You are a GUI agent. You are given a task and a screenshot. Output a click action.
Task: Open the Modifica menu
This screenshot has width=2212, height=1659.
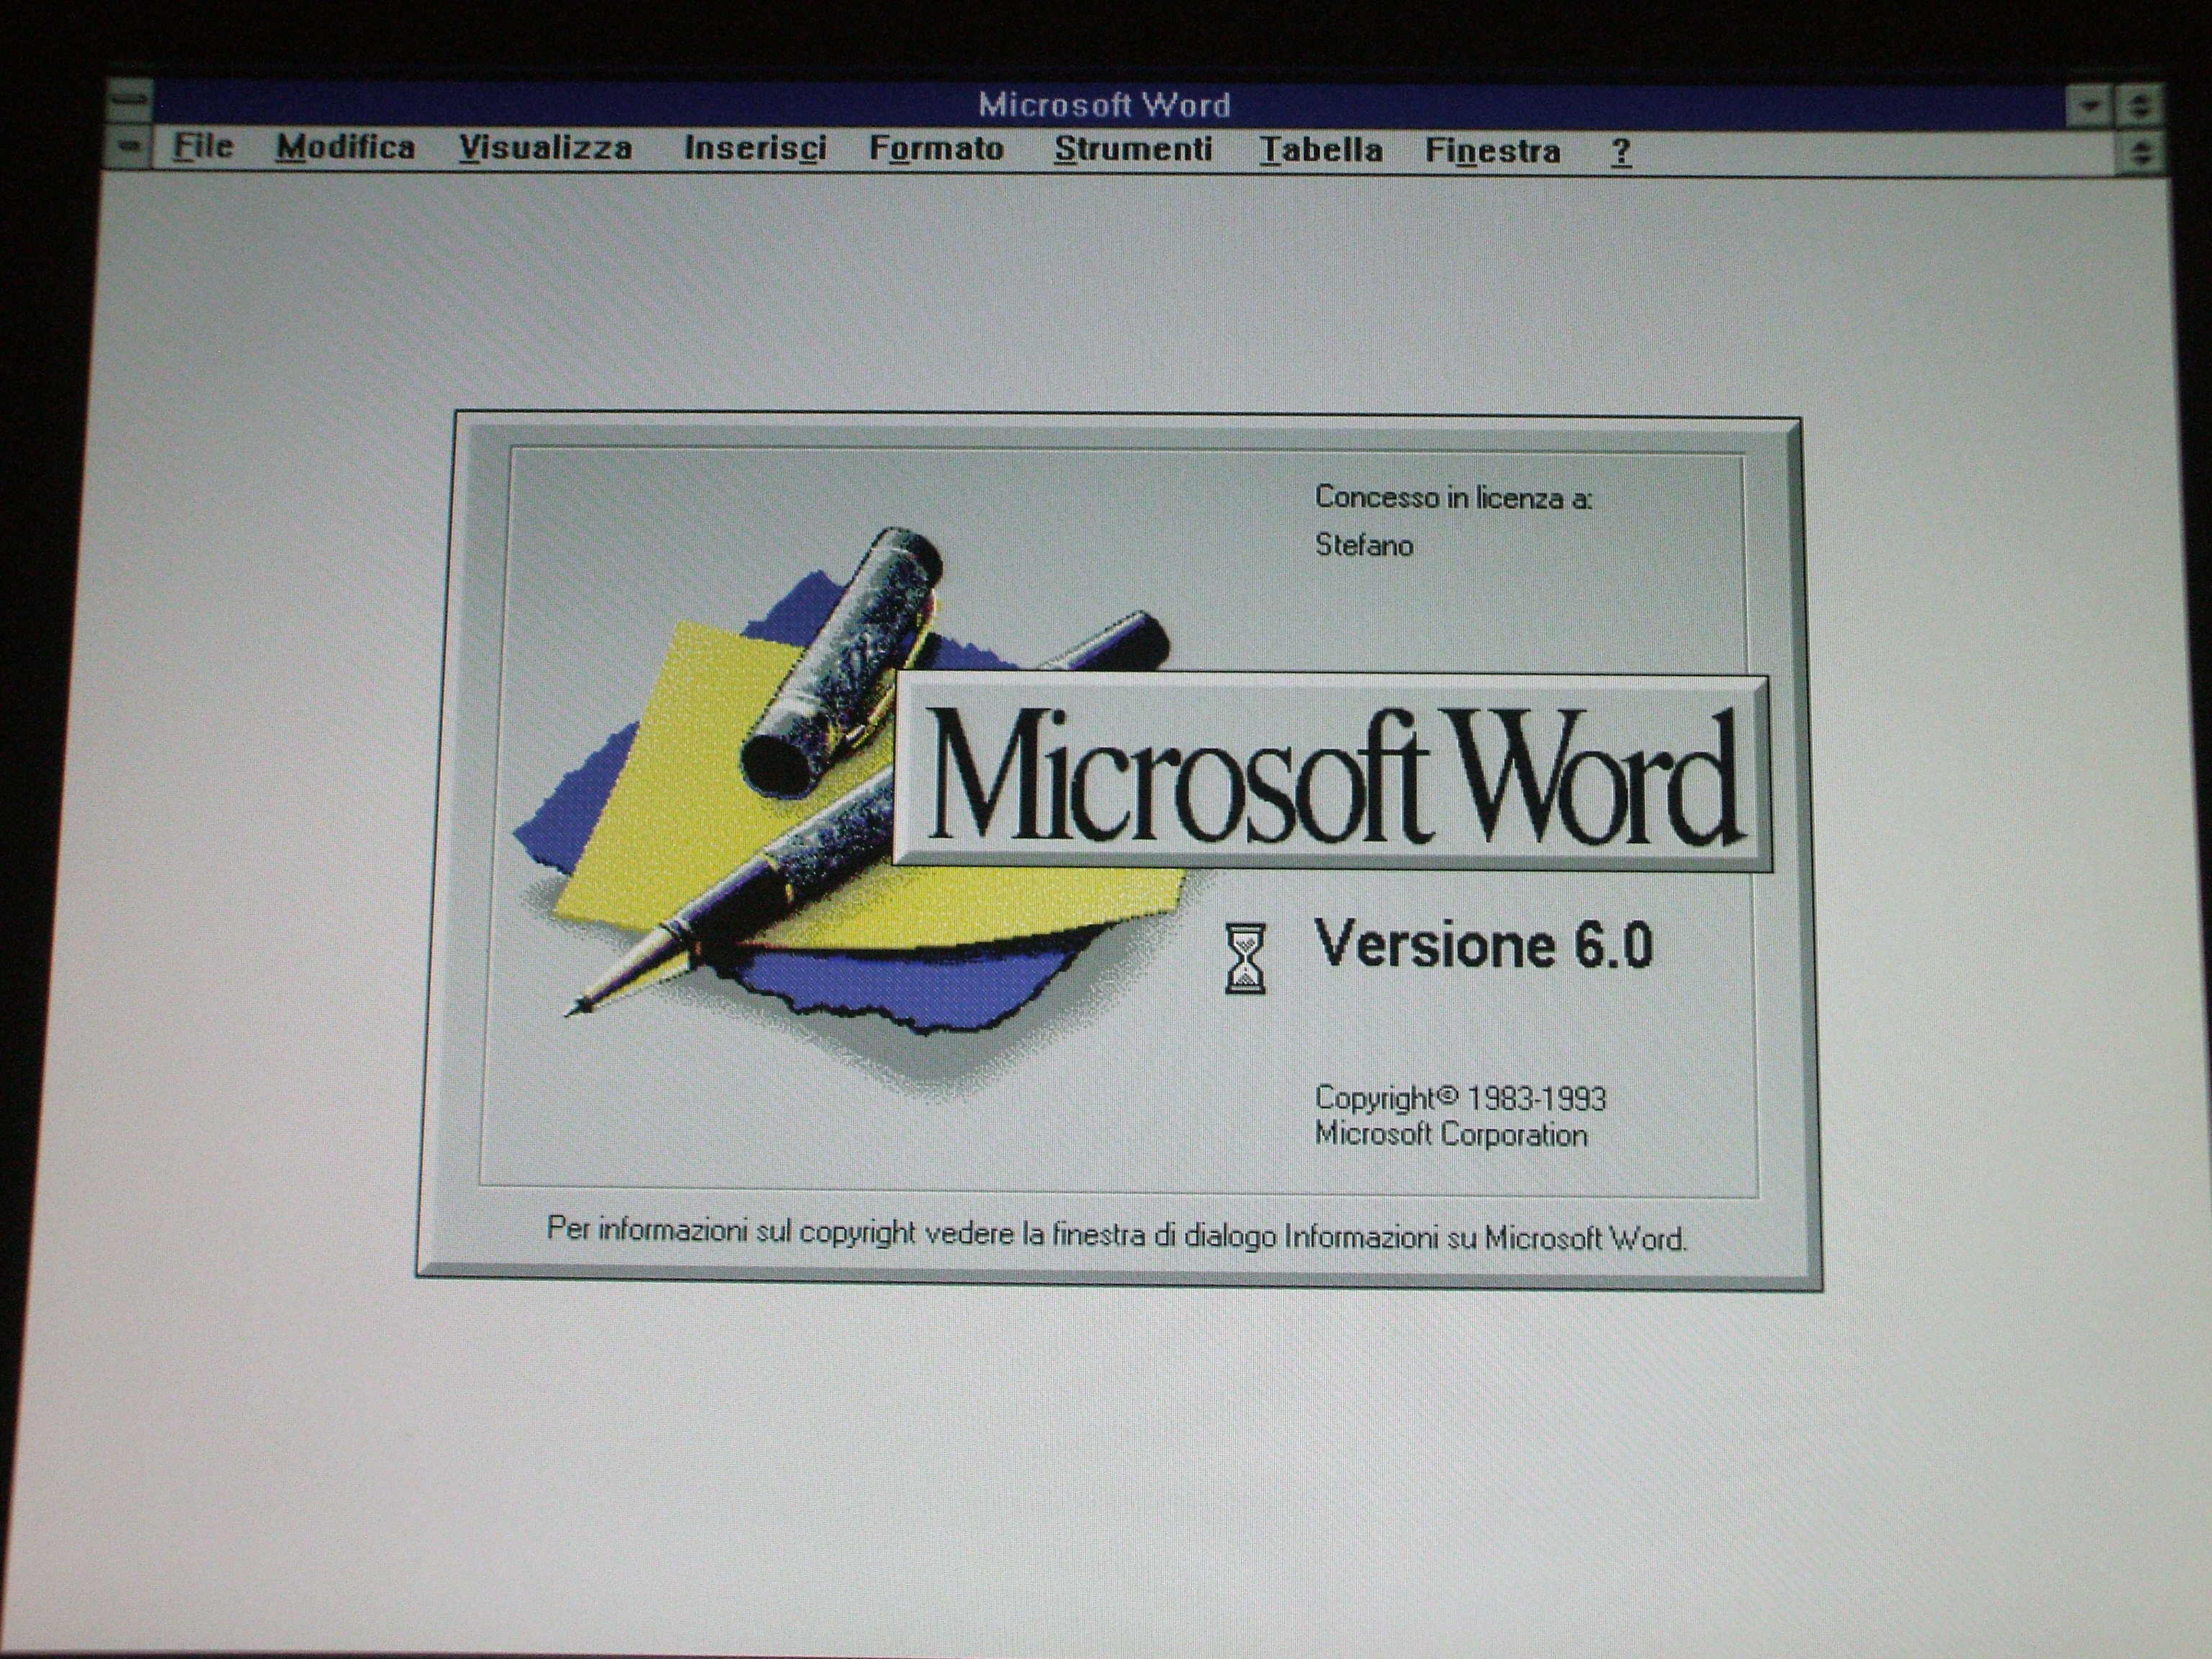click(x=345, y=147)
